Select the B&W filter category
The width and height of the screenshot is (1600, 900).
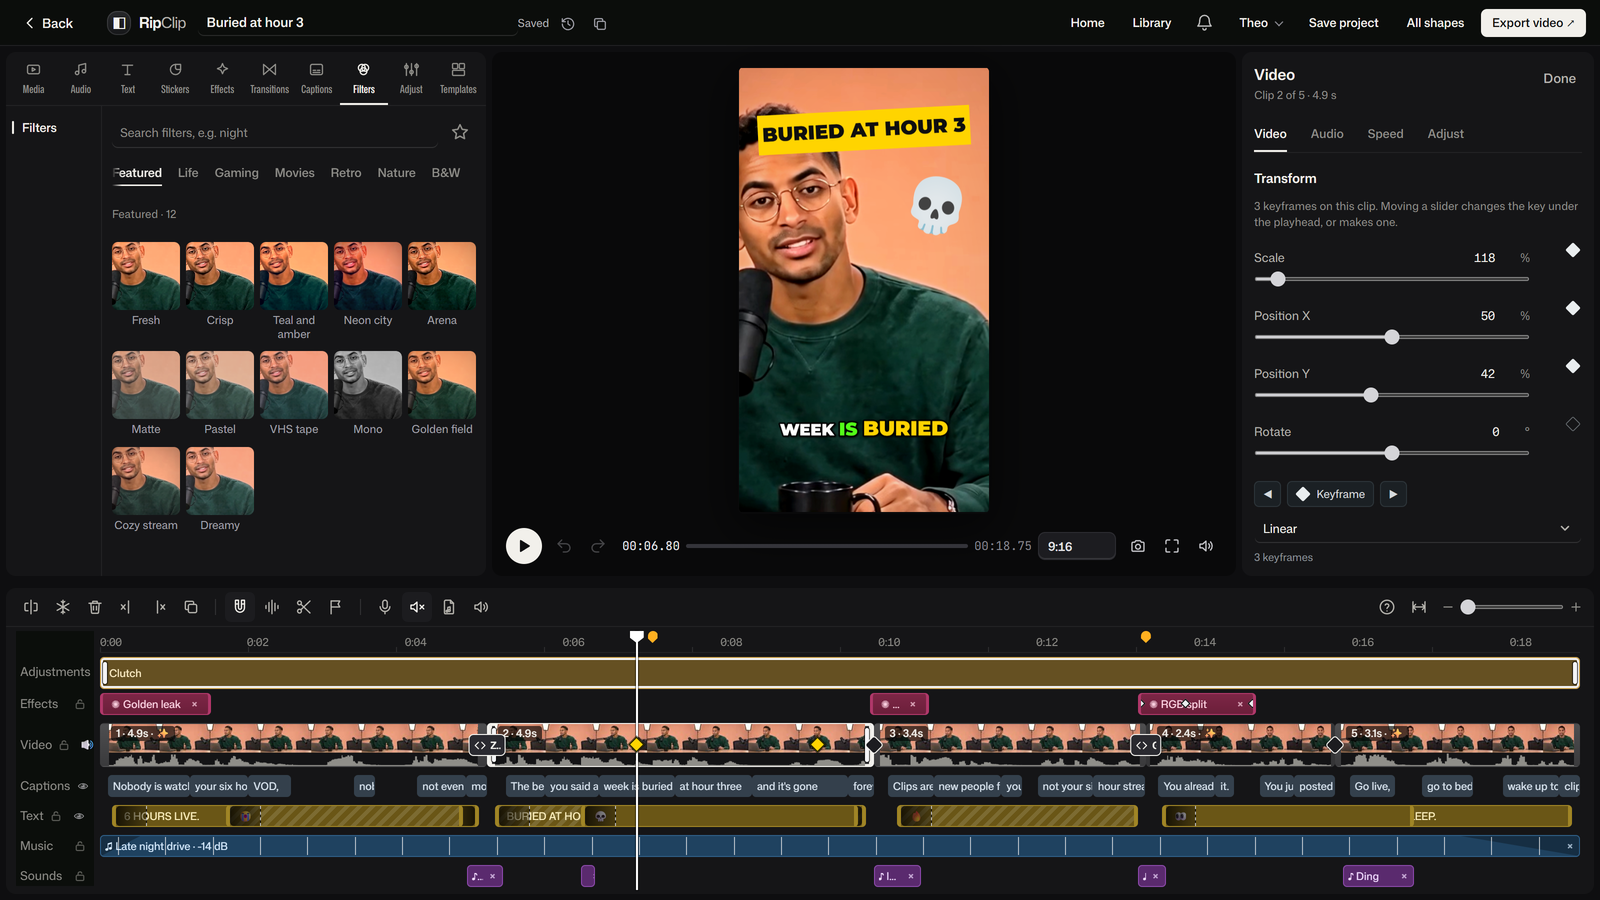coord(446,173)
